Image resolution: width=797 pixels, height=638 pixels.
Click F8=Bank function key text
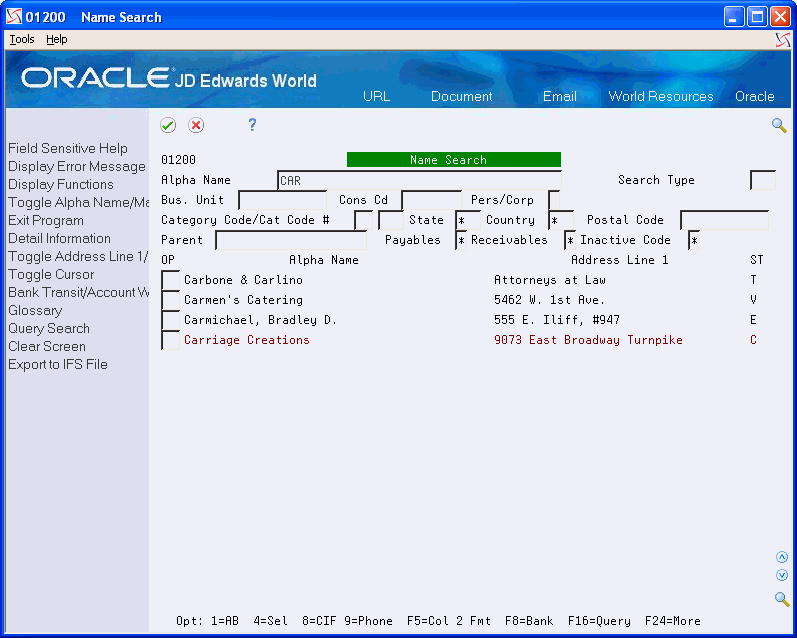(529, 621)
